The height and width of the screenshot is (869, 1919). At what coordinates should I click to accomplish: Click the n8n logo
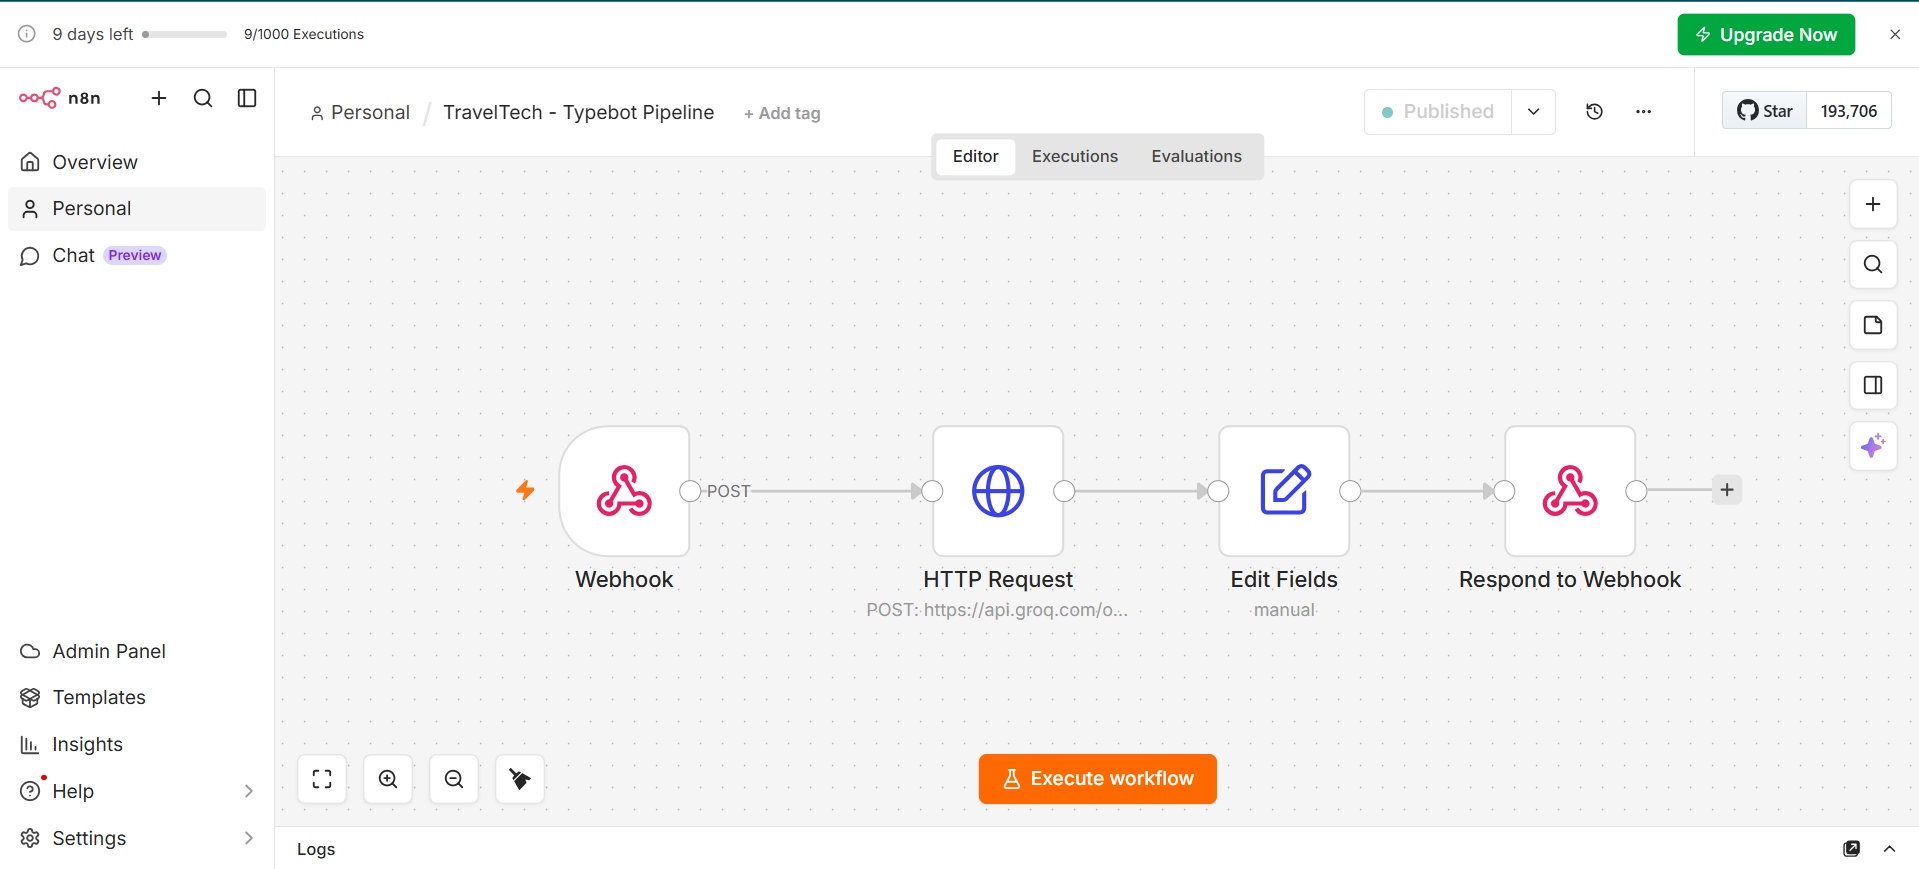click(x=60, y=98)
